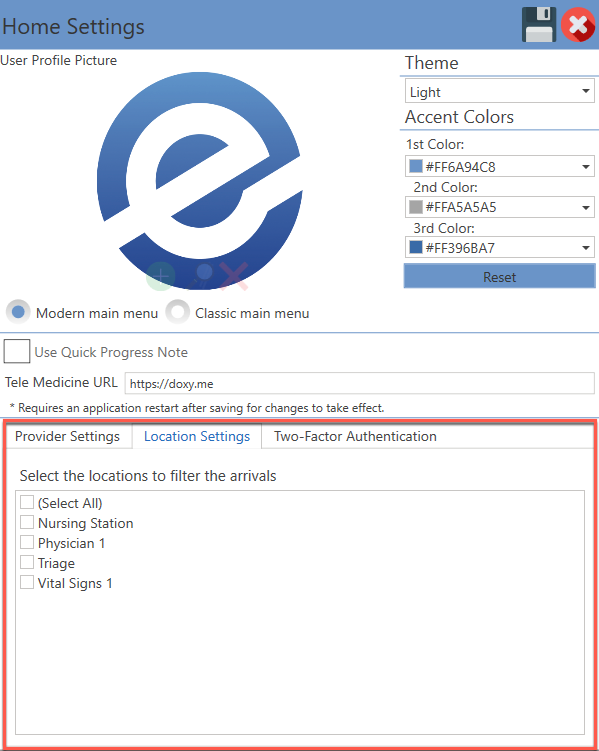599x751 pixels.
Task: Open the Theme dropdown showing Light
Action: 500,91
